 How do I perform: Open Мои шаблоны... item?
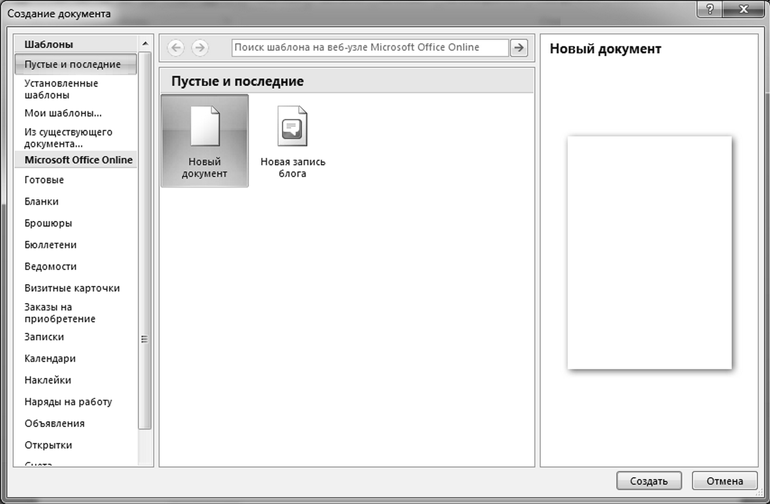pyautogui.click(x=63, y=113)
